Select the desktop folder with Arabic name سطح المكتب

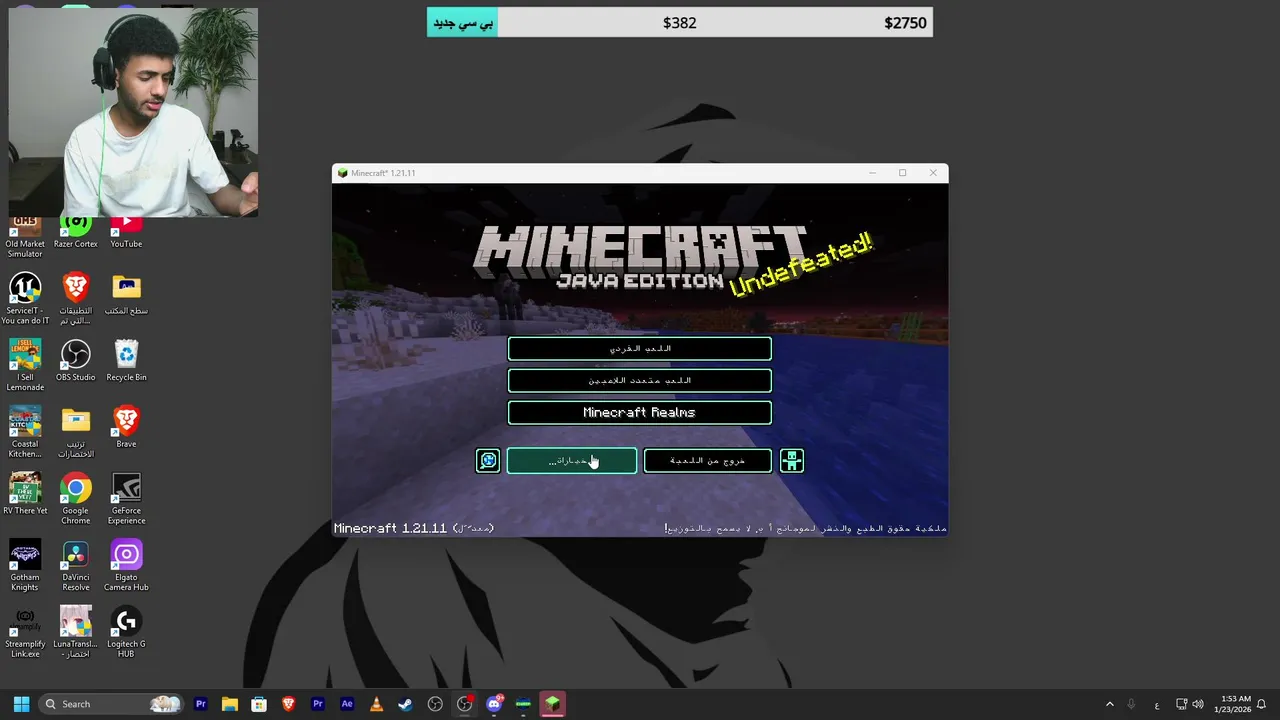pos(126,294)
